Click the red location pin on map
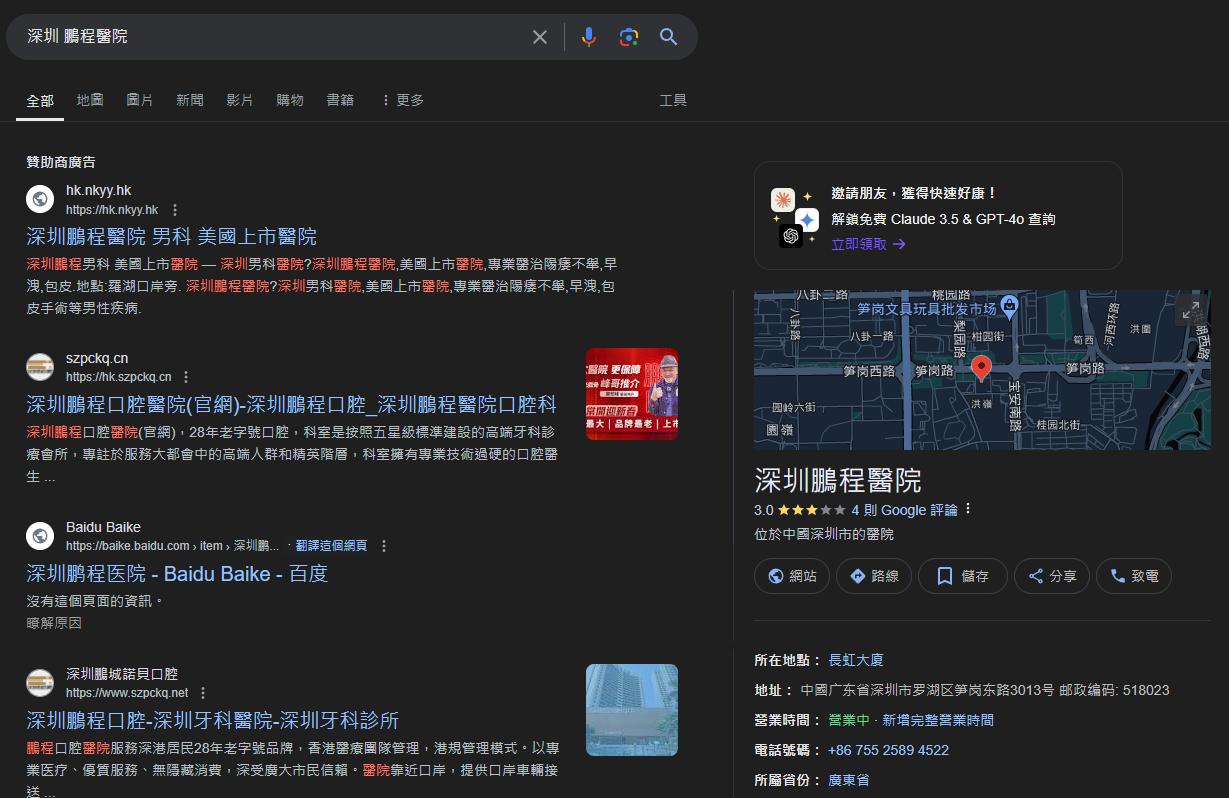 pyautogui.click(x=982, y=369)
